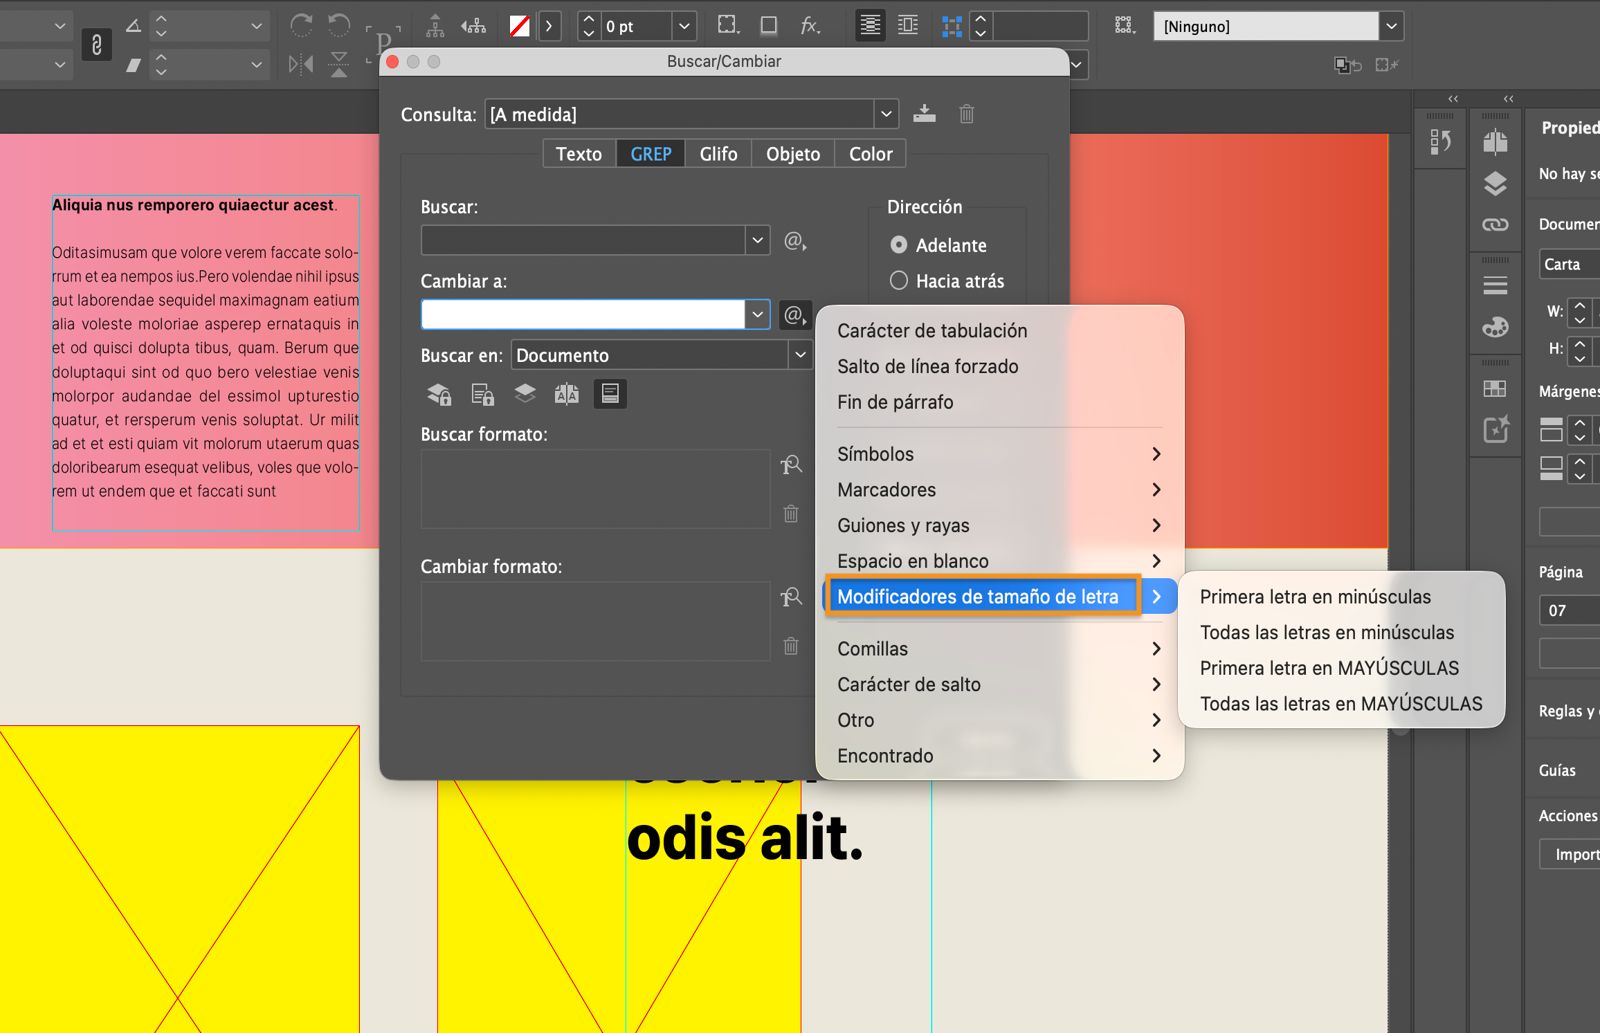Clear Cambiar formato with its trash icon
The image size is (1600, 1033).
[791, 645]
